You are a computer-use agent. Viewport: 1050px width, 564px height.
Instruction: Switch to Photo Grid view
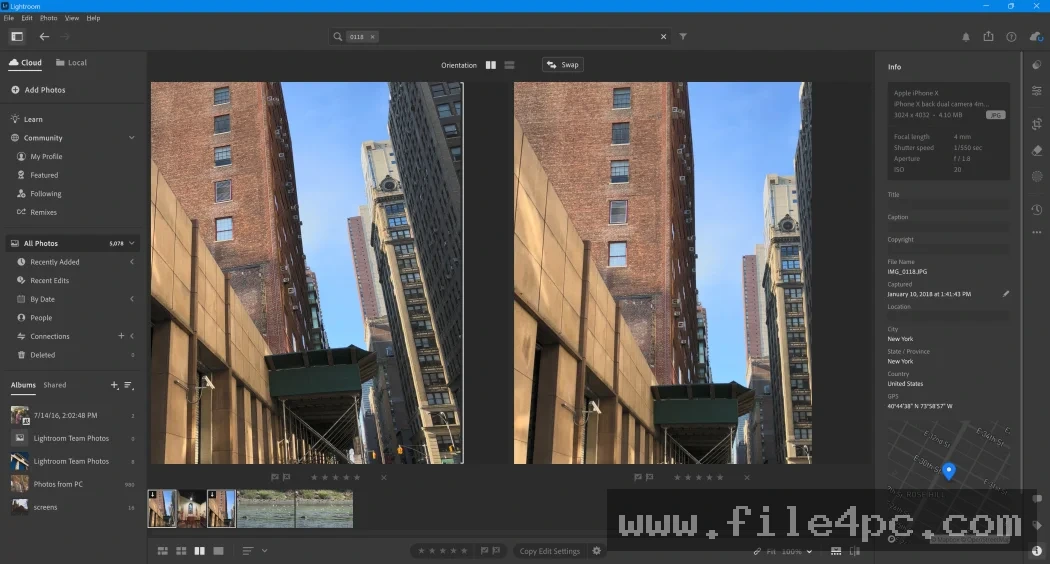(163, 551)
